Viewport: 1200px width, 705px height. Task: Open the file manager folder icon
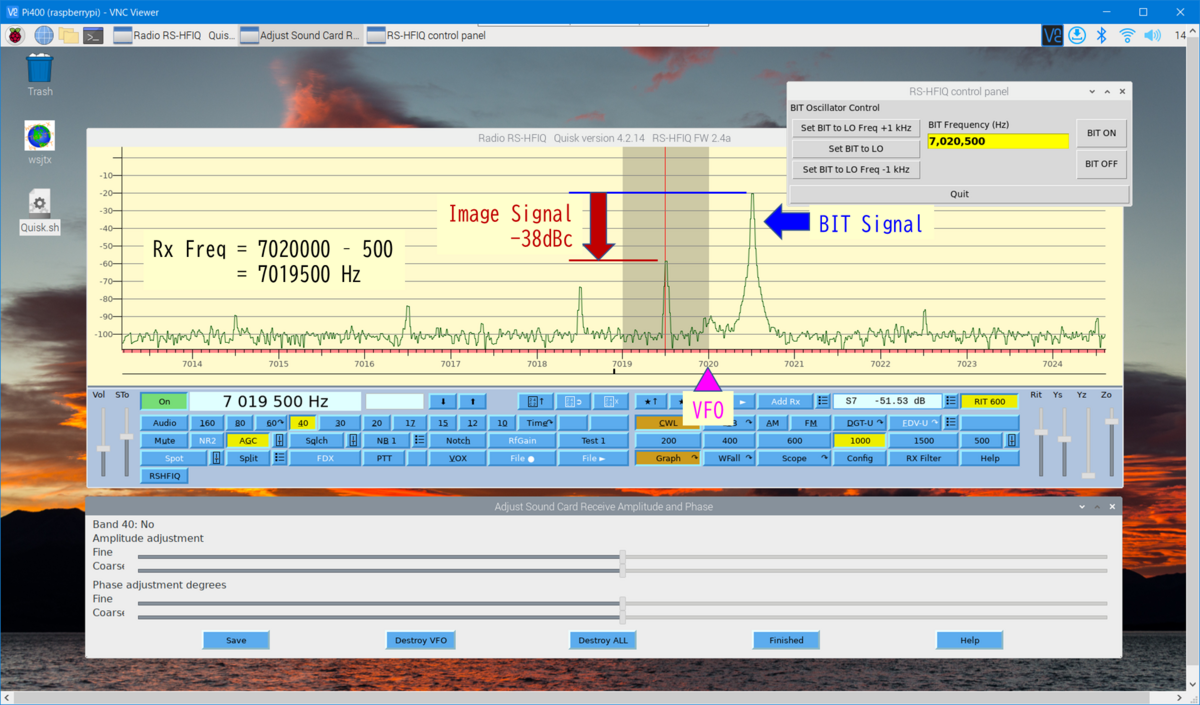[x=69, y=35]
